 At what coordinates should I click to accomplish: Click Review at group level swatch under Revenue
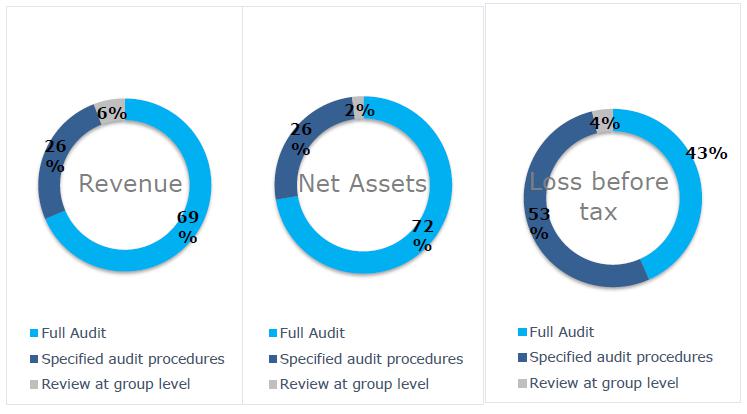point(34,385)
